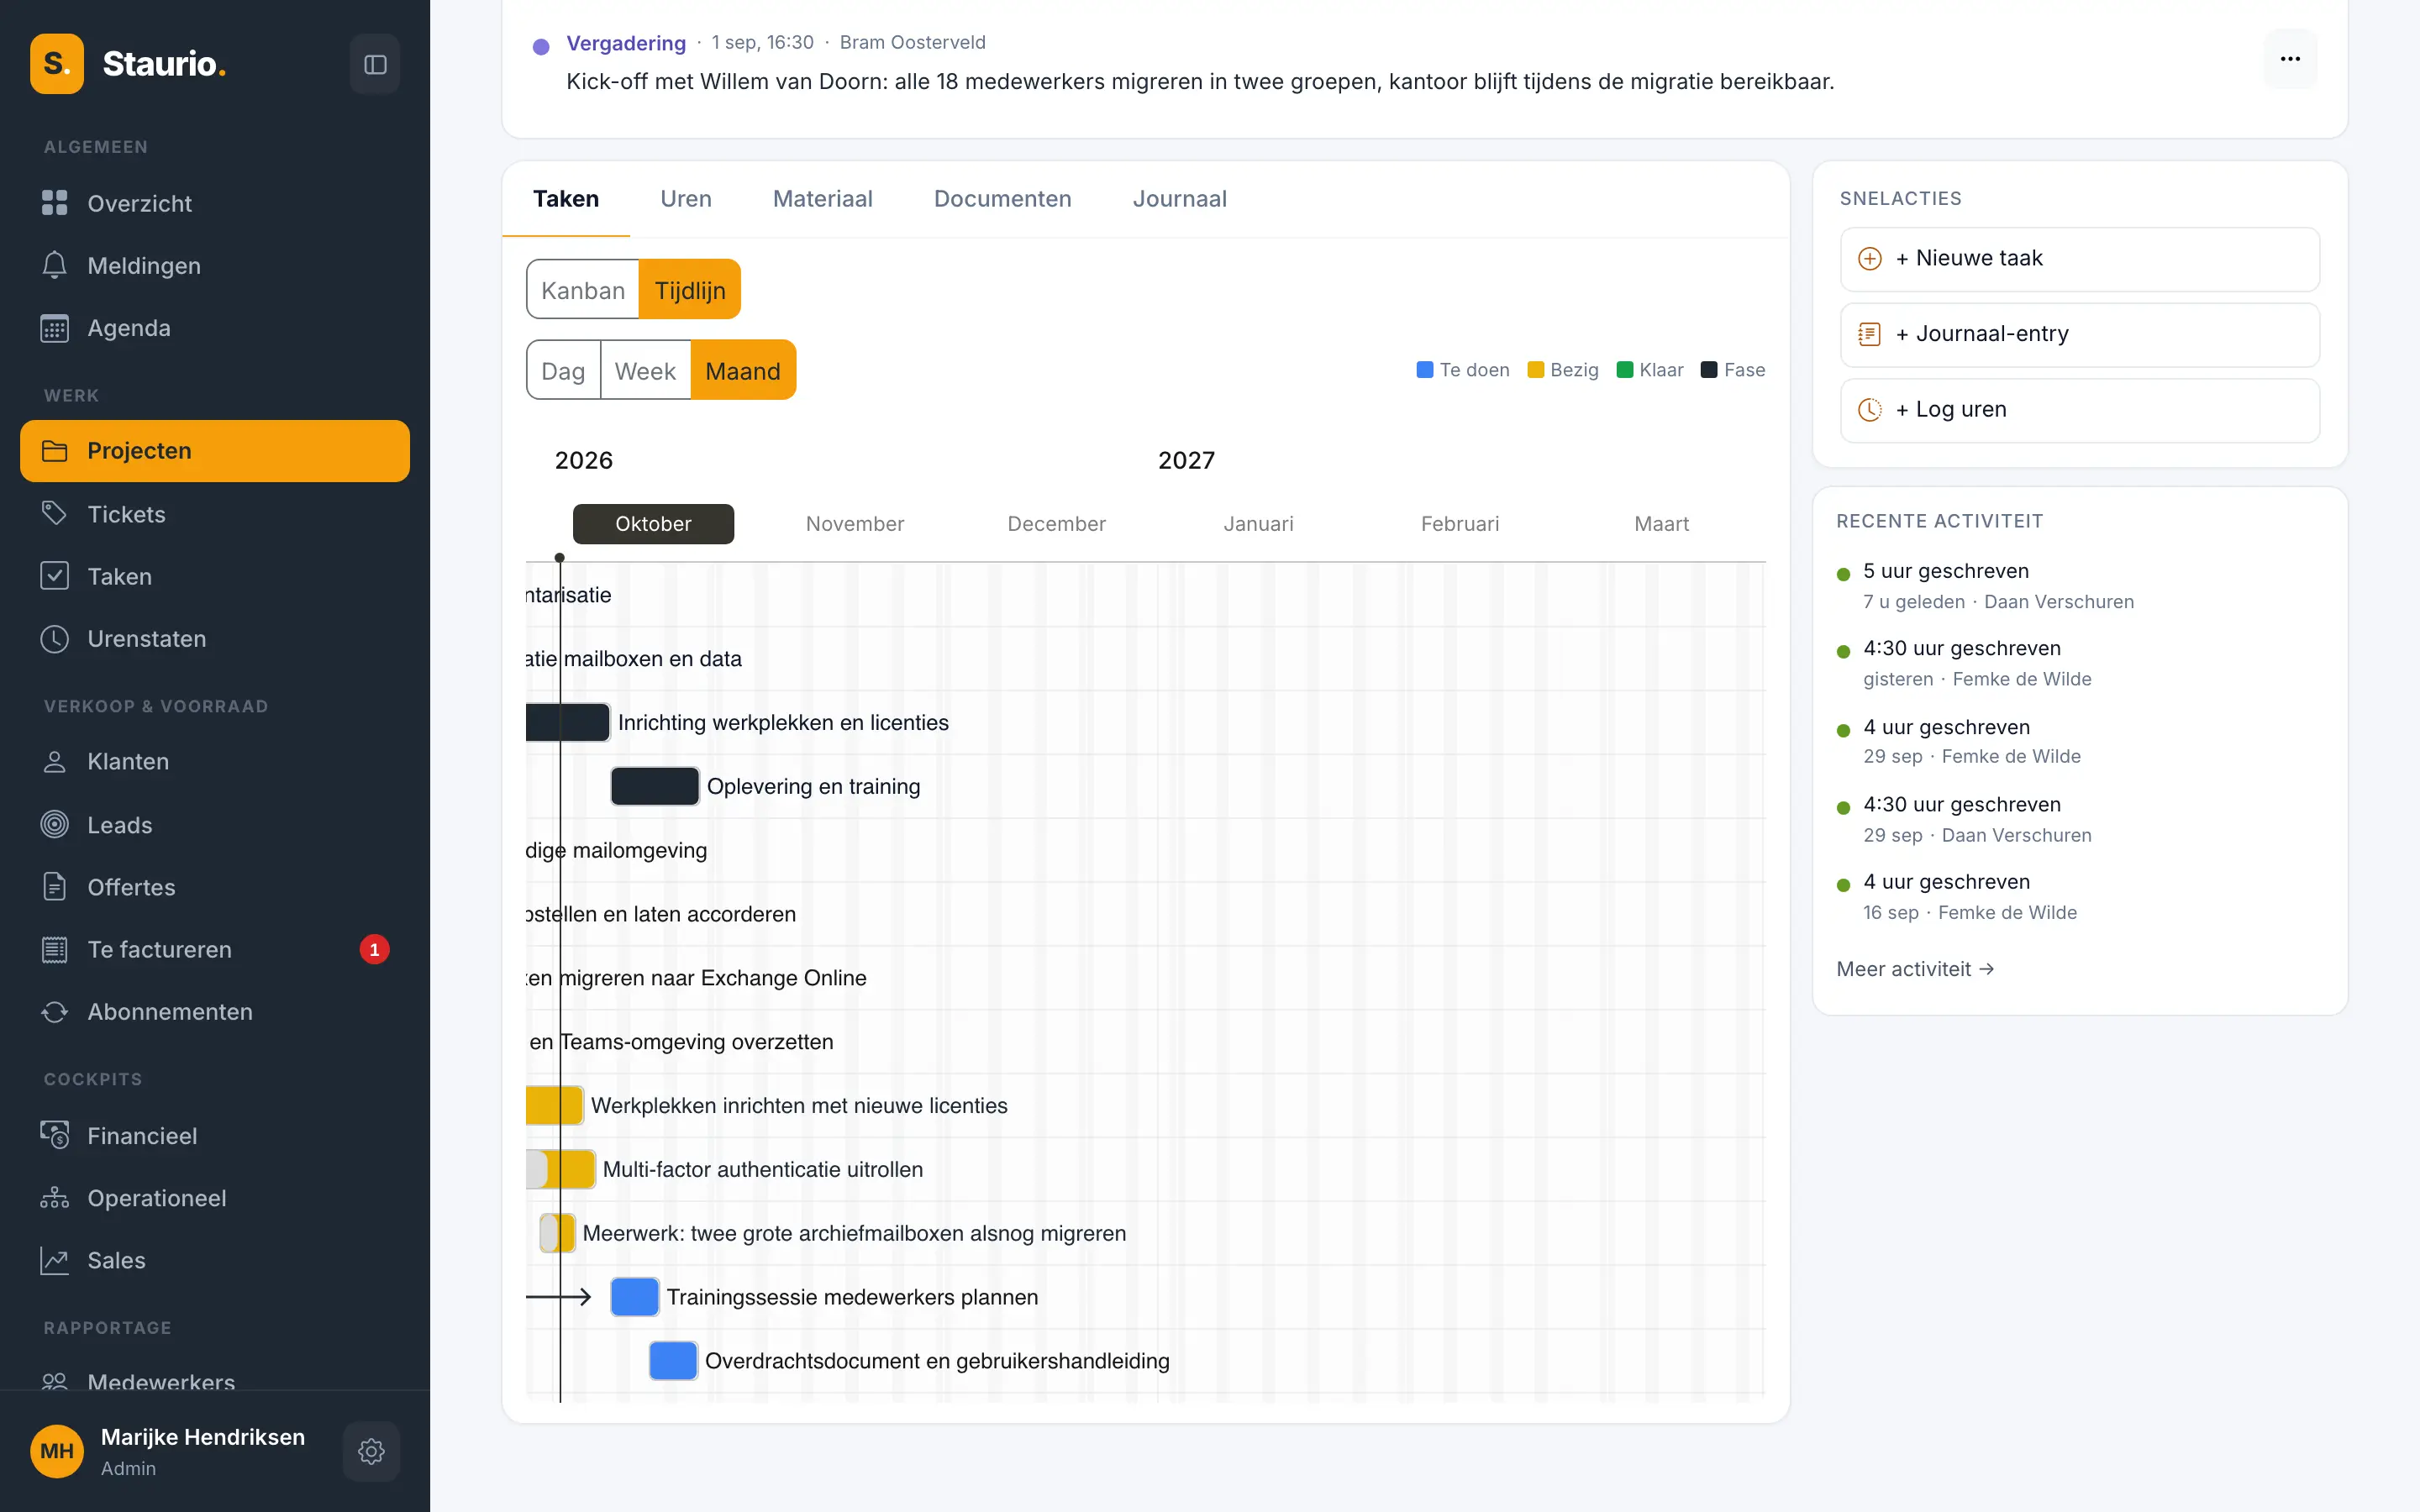Open Klanten in the sidebar
Screen dimensions: 2420x1512
coord(215,761)
